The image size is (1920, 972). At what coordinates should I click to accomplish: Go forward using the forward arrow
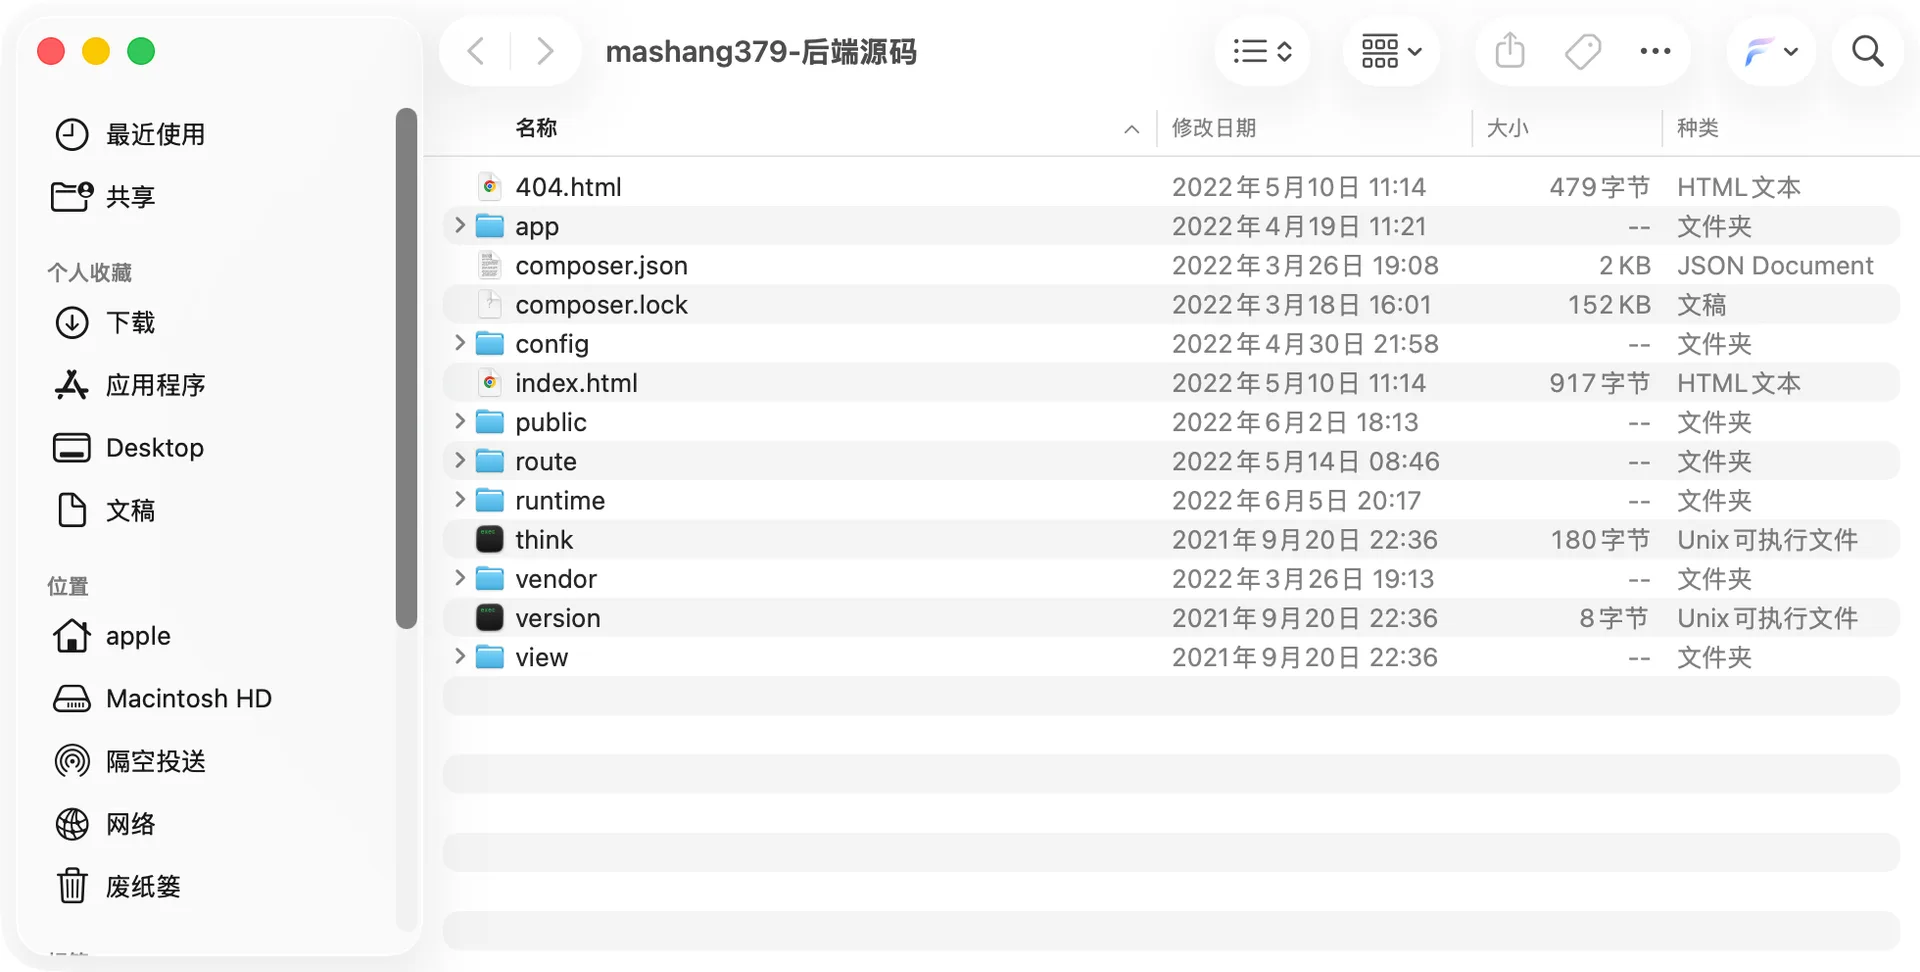point(544,51)
